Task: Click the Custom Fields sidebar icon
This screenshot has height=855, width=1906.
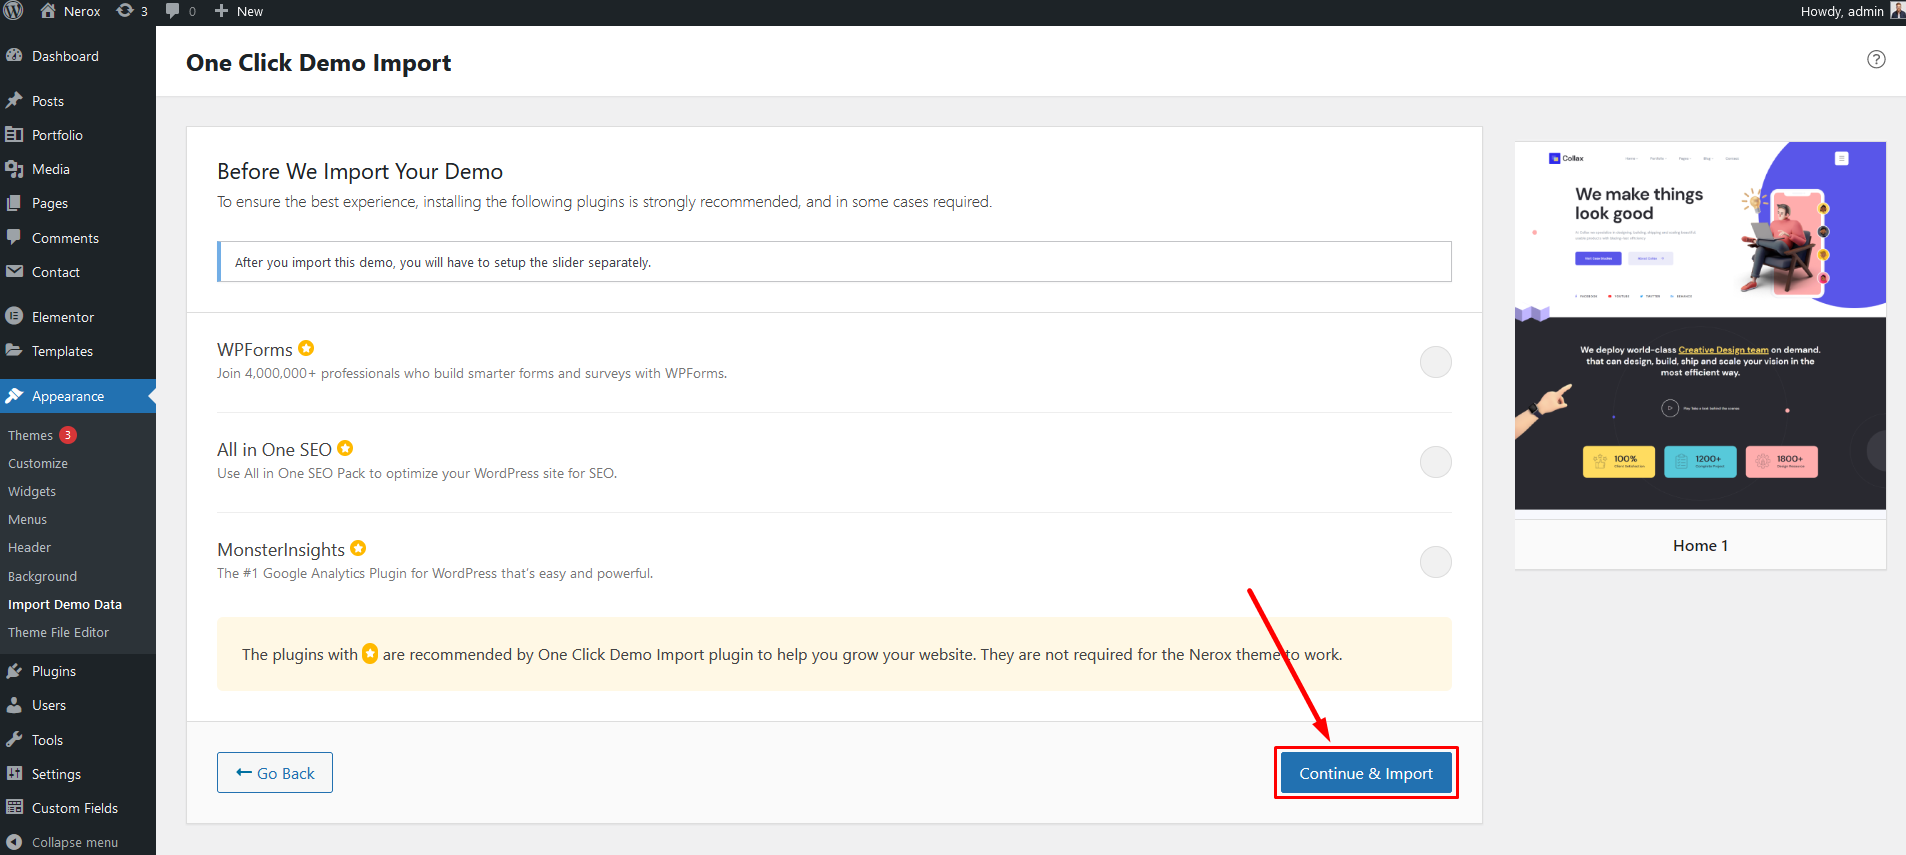Action: click(14, 808)
